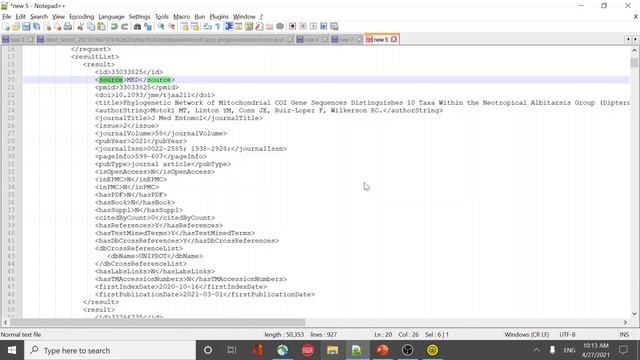Toggle Show All Characters pilcrow icon
This screenshot has width=640, height=360.
218,27
